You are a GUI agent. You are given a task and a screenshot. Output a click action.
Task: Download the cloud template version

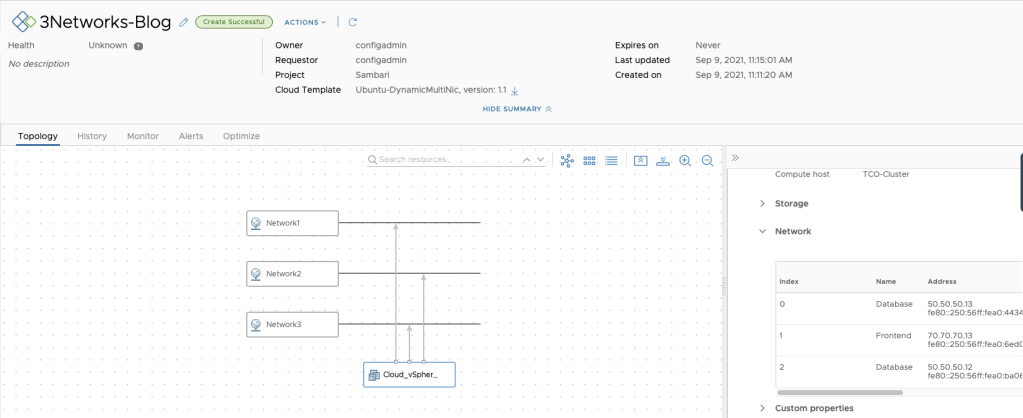515,90
